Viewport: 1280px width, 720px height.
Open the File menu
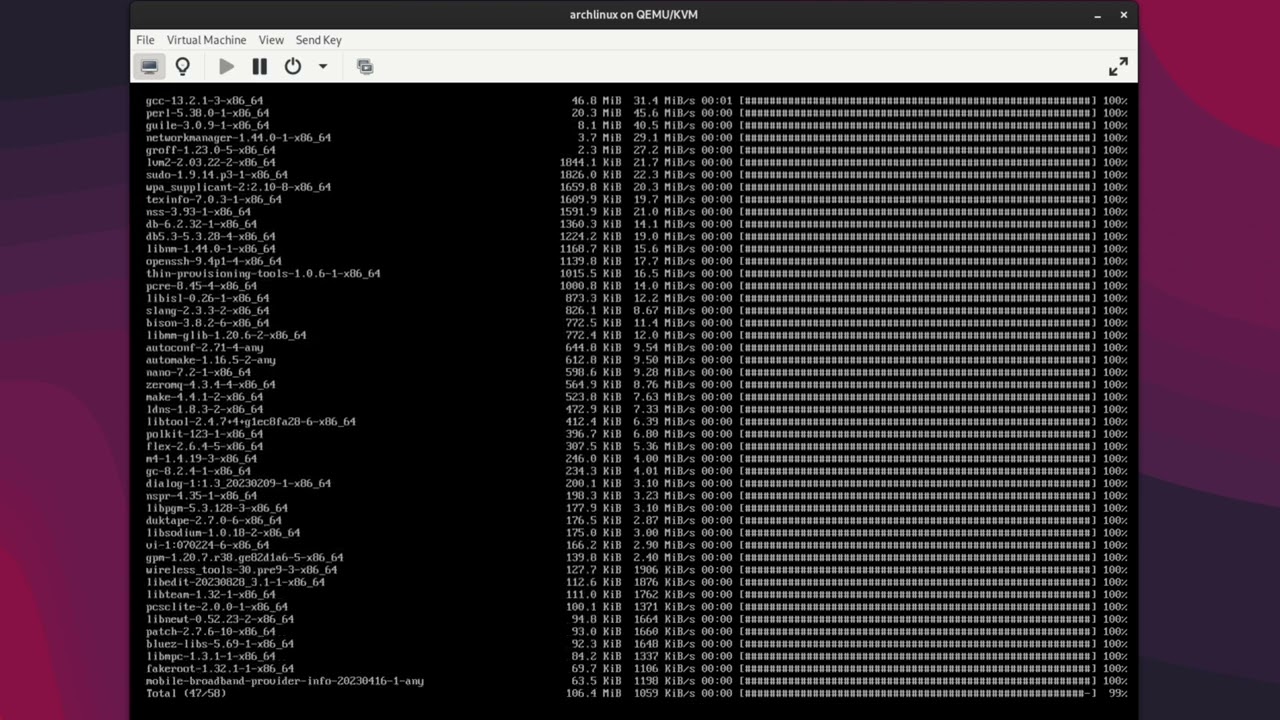click(145, 40)
